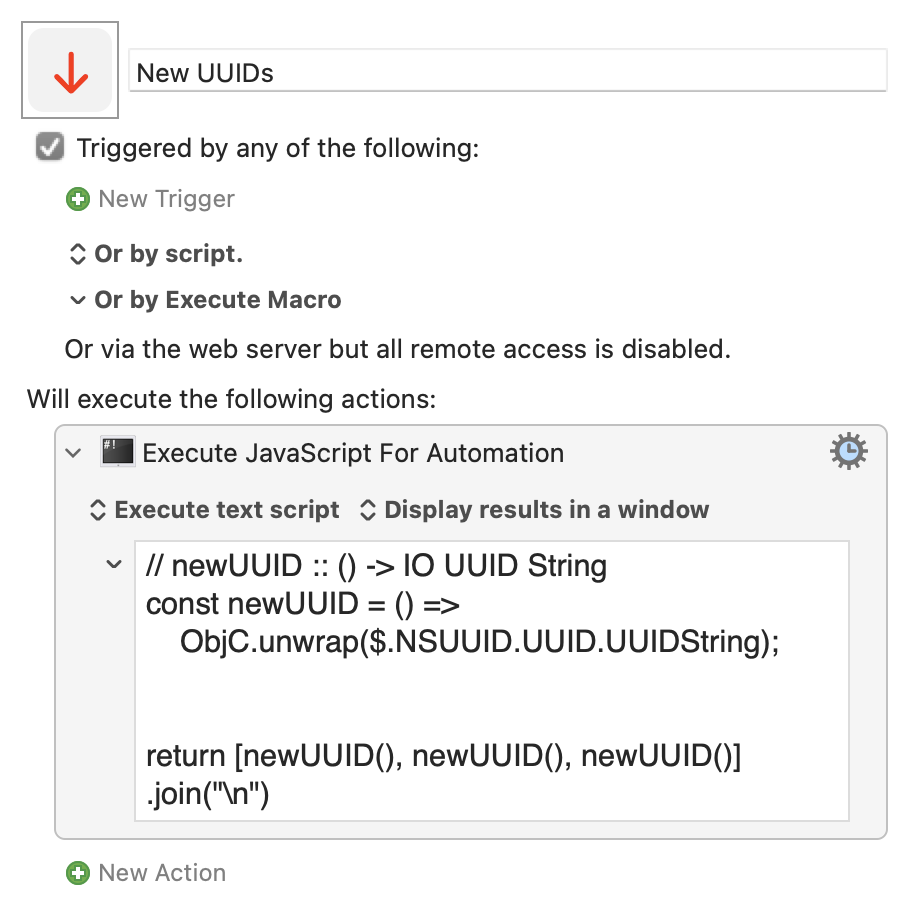
Task: Collapse the script text field chevron
Action: point(115,564)
